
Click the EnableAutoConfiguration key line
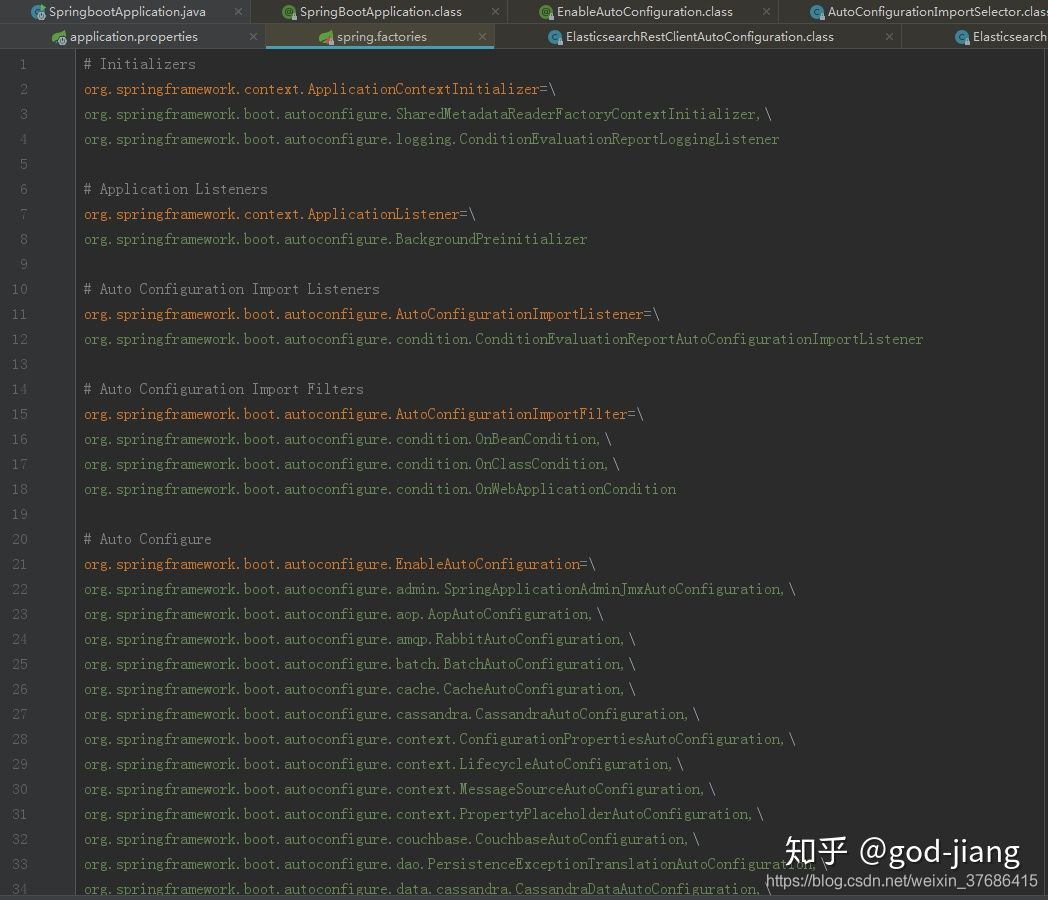[x=340, y=564]
